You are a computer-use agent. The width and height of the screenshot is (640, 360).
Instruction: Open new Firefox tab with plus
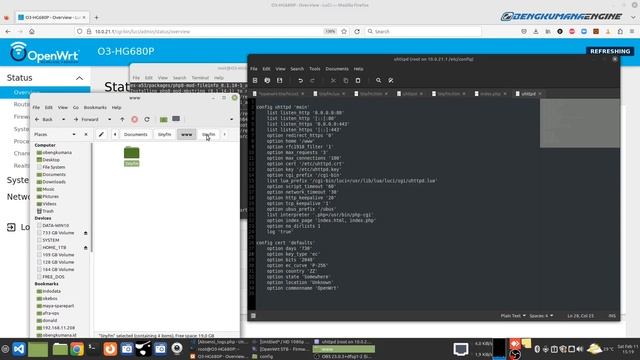(96, 18)
